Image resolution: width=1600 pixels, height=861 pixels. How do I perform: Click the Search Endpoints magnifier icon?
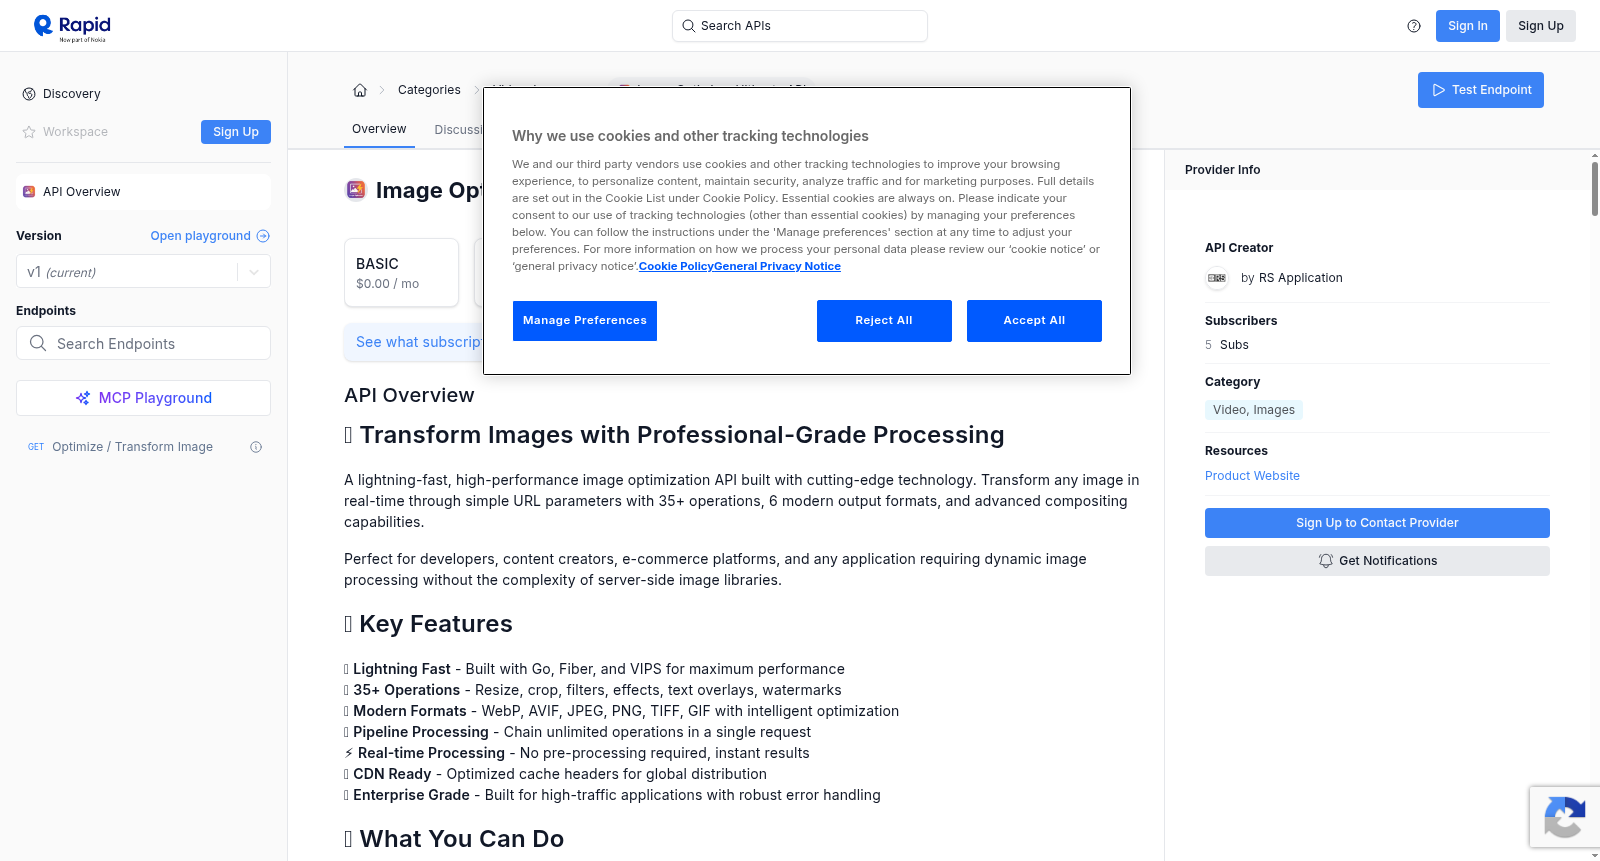click(38, 343)
